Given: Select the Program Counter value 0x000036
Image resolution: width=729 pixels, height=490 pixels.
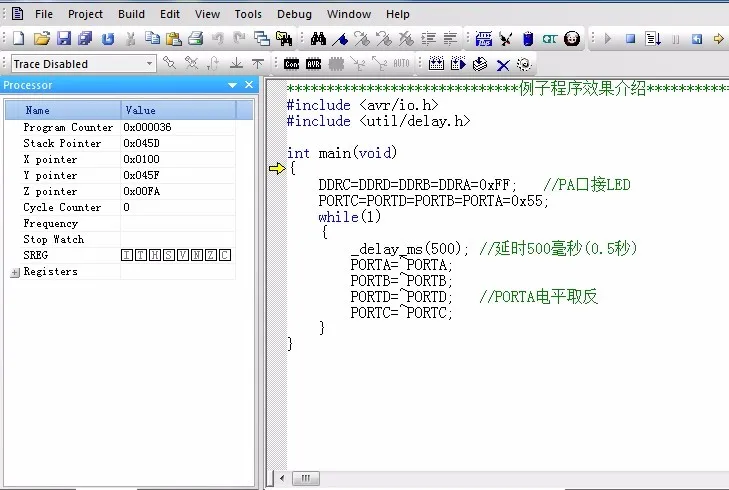Looking at the screenshot, I should [147, 127].
